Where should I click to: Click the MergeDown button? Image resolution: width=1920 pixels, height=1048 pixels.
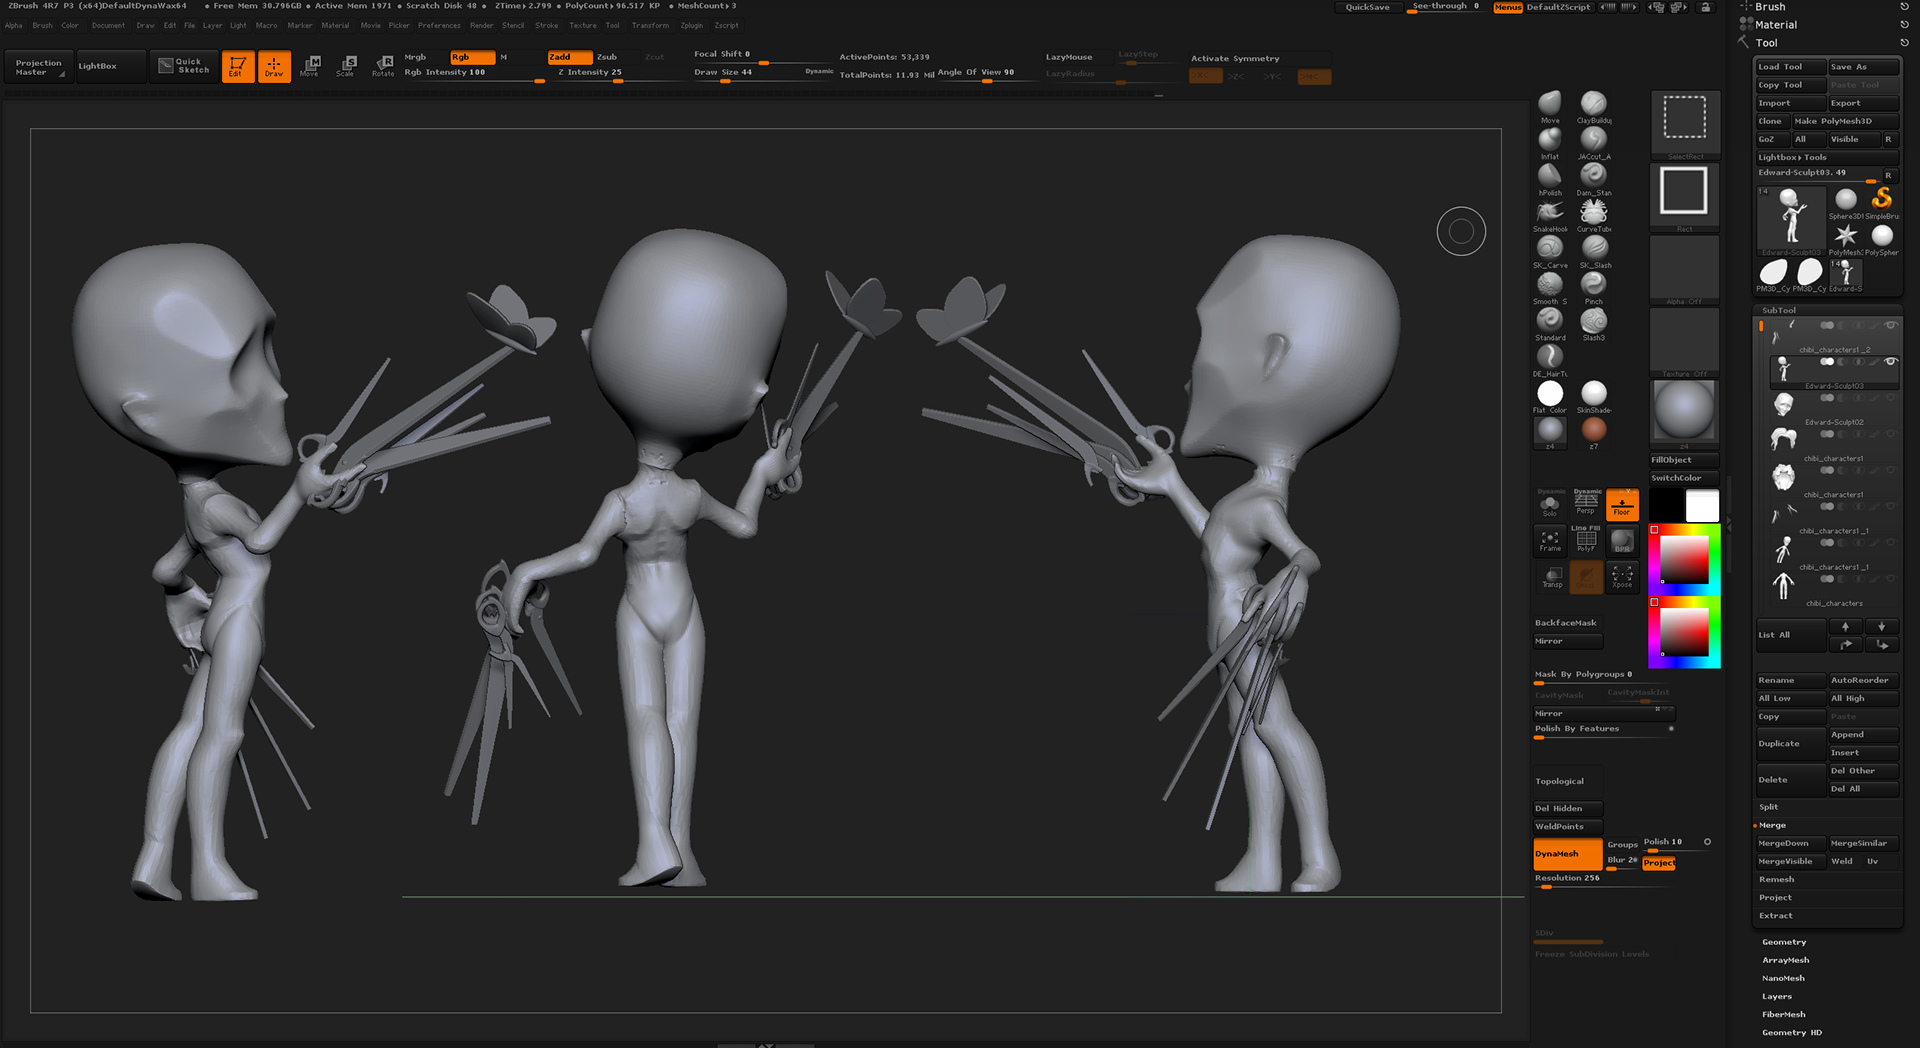click(1790, 843)
